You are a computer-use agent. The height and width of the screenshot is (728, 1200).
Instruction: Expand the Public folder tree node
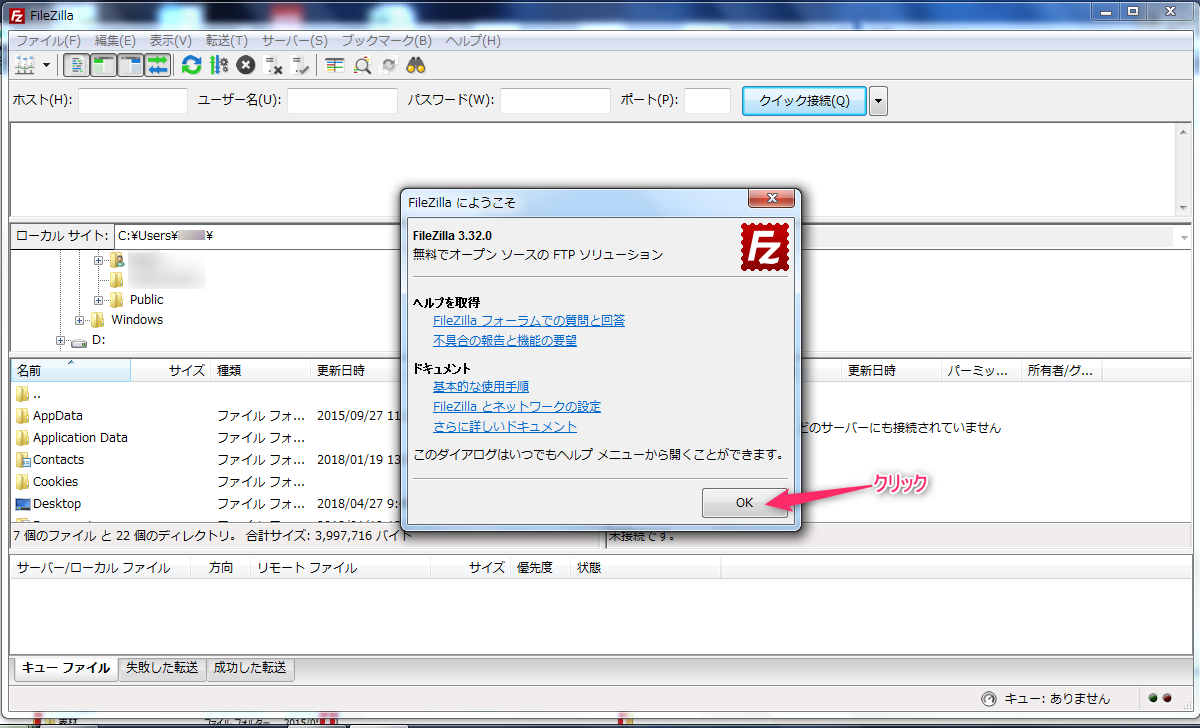(99, 300)
